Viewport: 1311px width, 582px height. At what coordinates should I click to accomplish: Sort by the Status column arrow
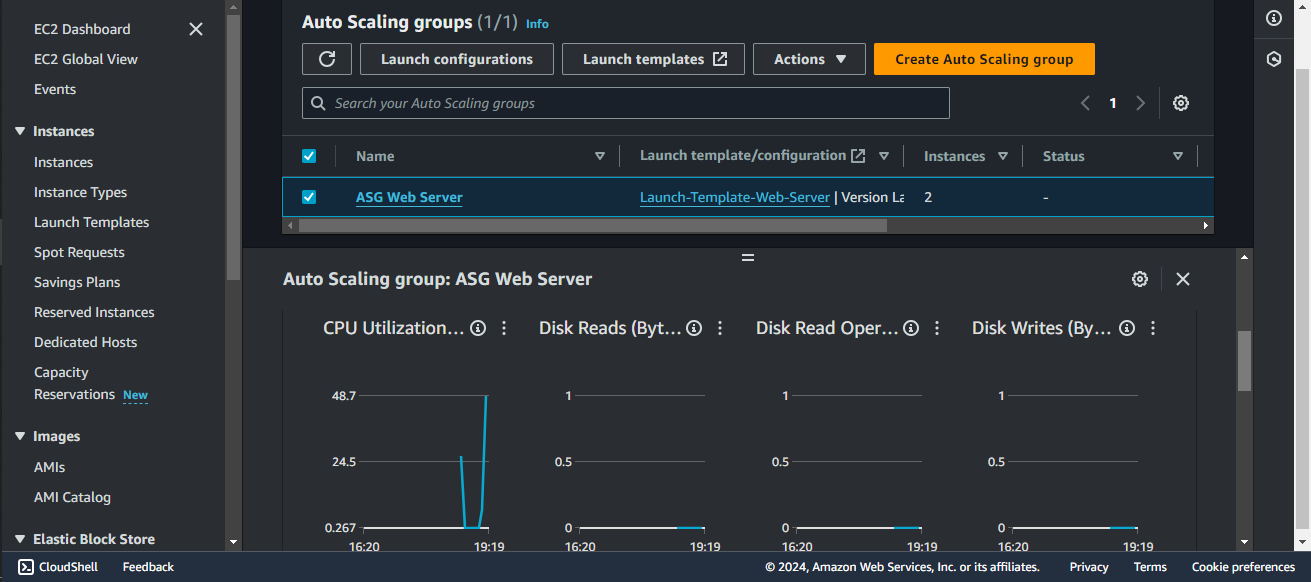[1178, 156]
